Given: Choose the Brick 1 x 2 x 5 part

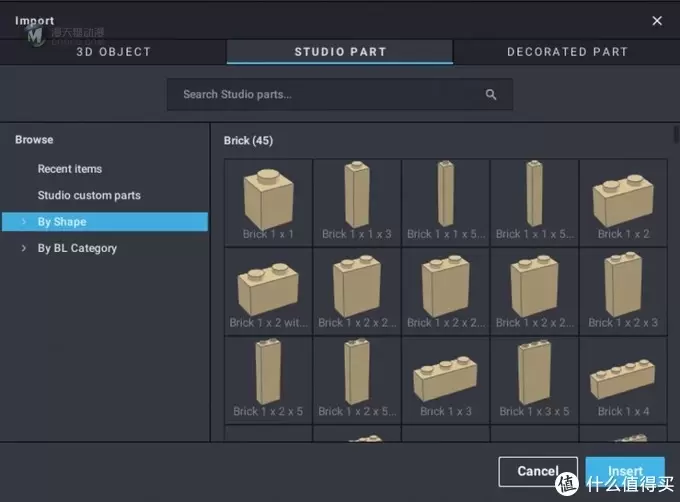Looking at the screenshot, I should pyautogui.click(x=268, y=380).
